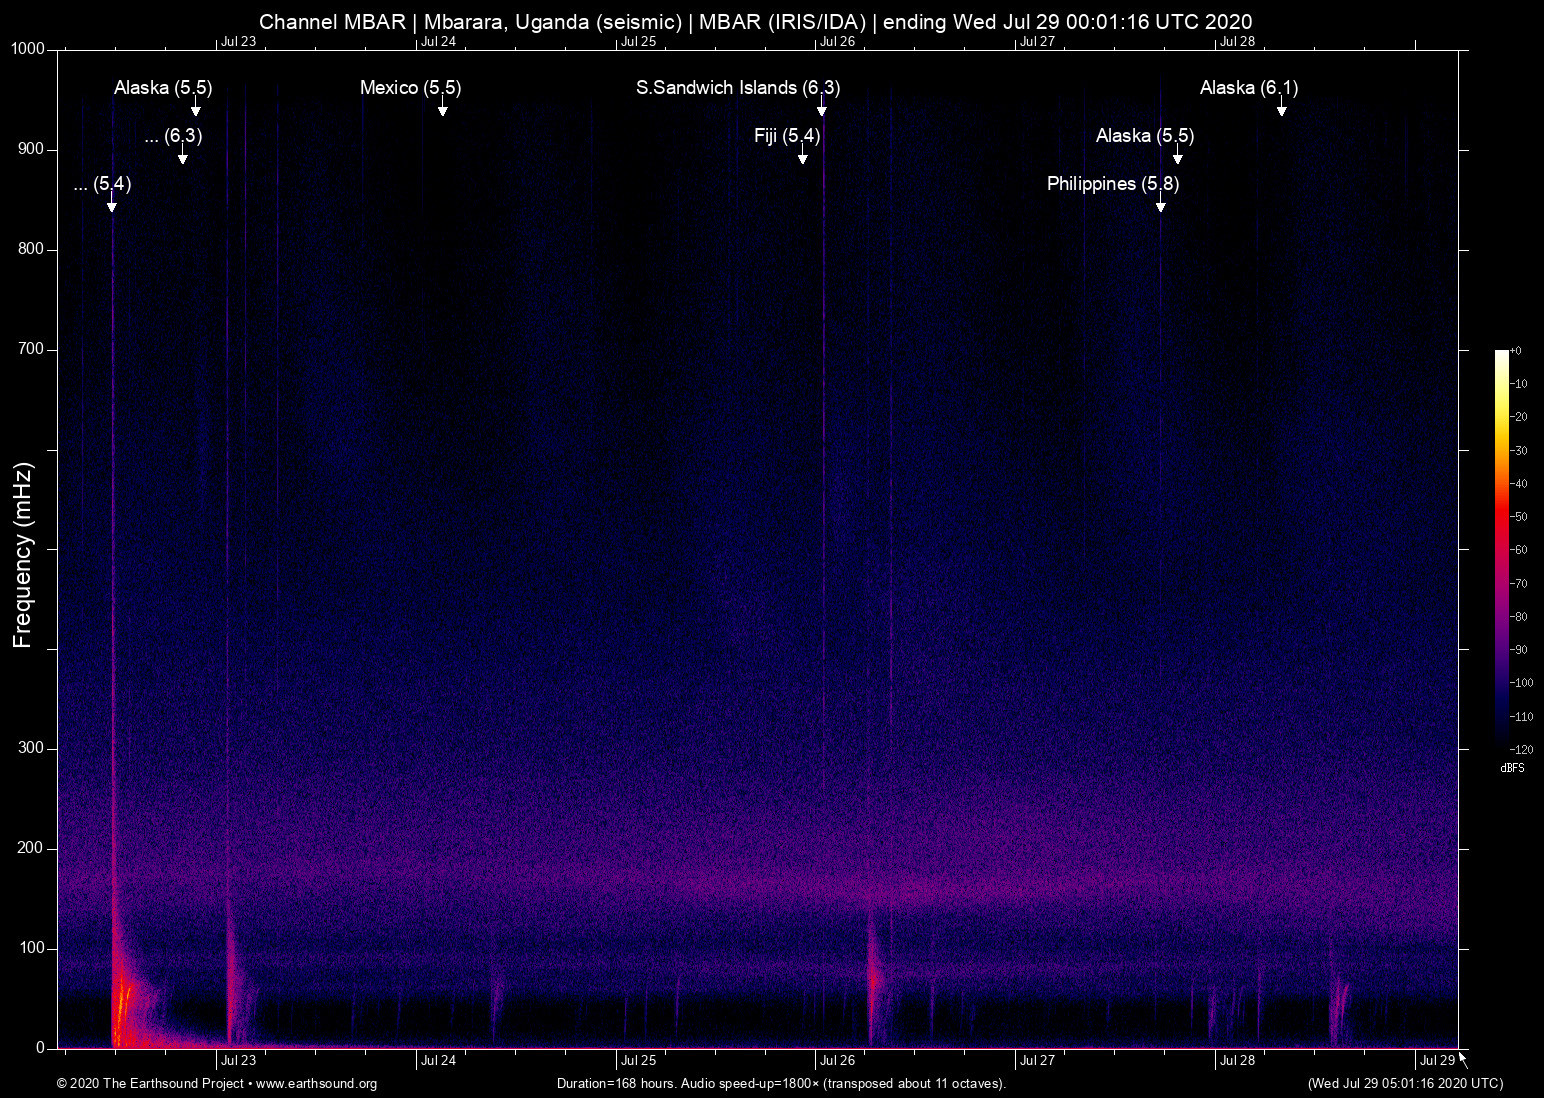Open the www.earthsound.org link in footer

[x=316, y=1084]
